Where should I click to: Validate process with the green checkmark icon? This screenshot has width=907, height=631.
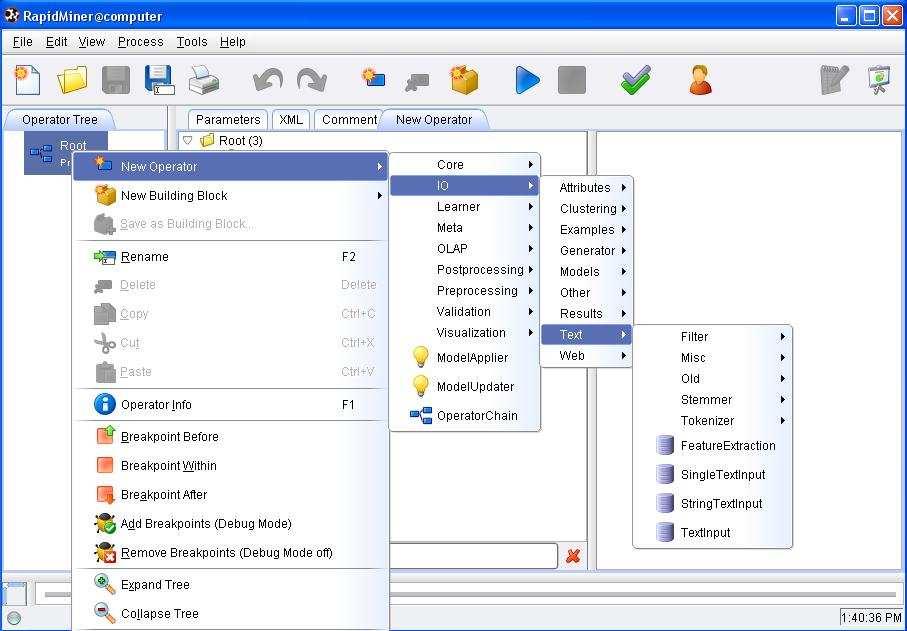click(x=636, y=80)
